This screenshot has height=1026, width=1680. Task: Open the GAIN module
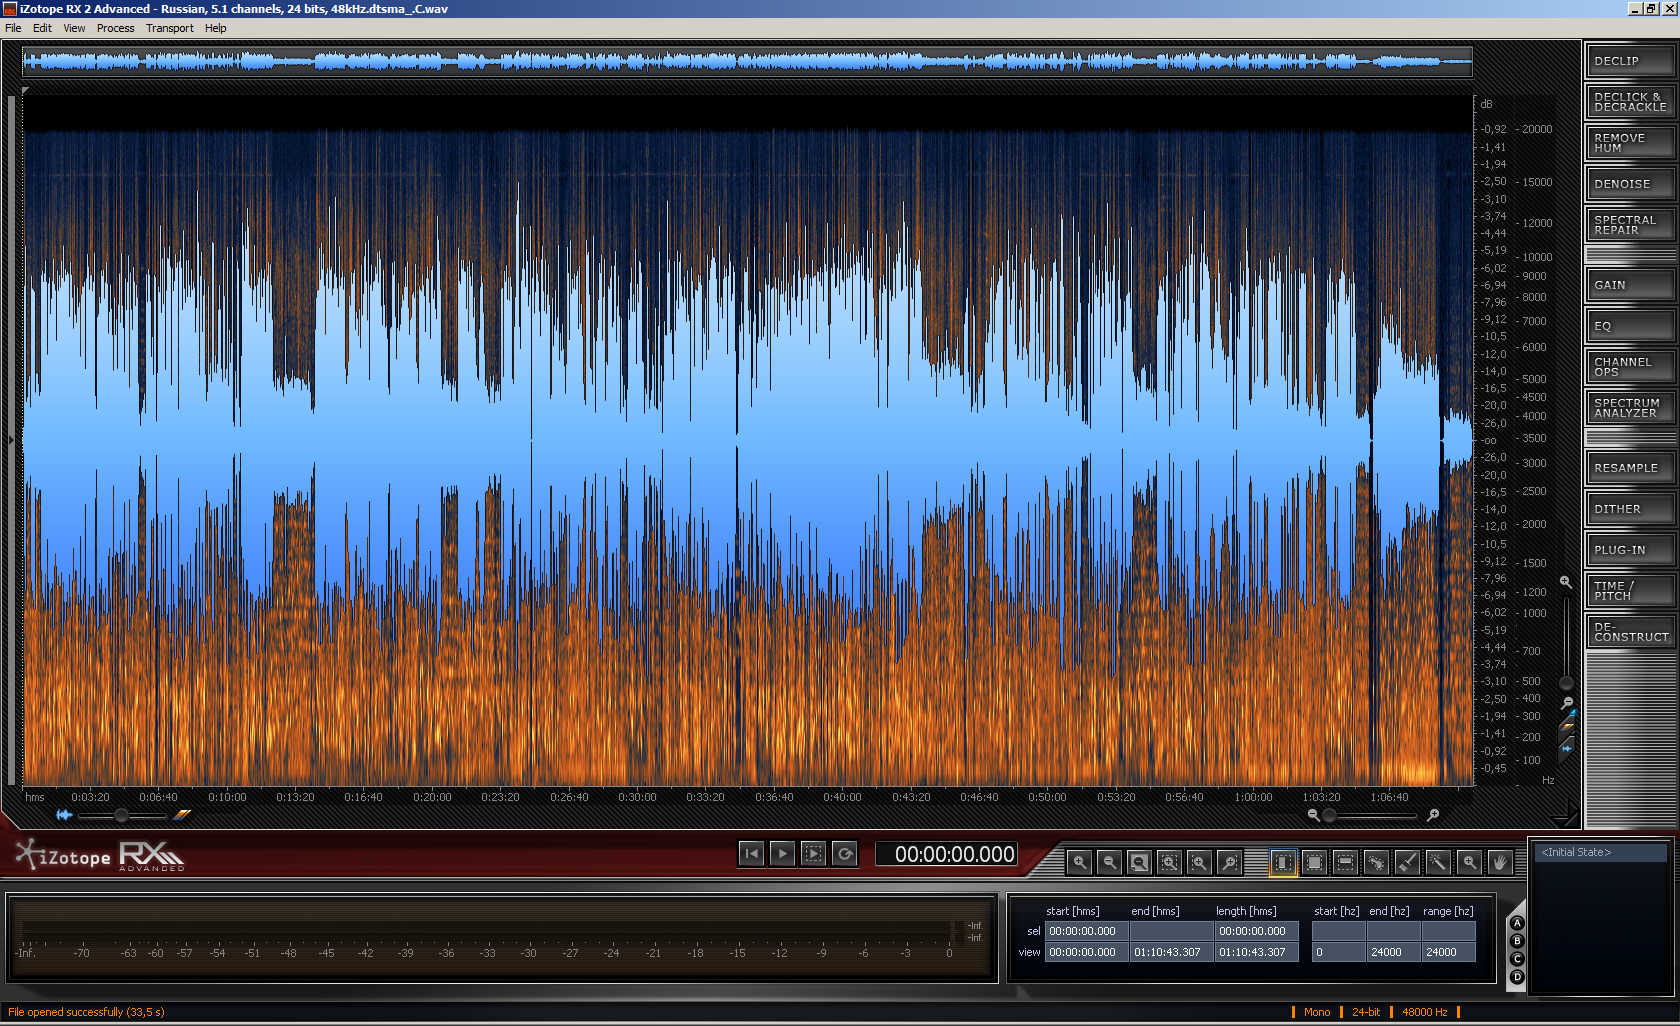1630,285
